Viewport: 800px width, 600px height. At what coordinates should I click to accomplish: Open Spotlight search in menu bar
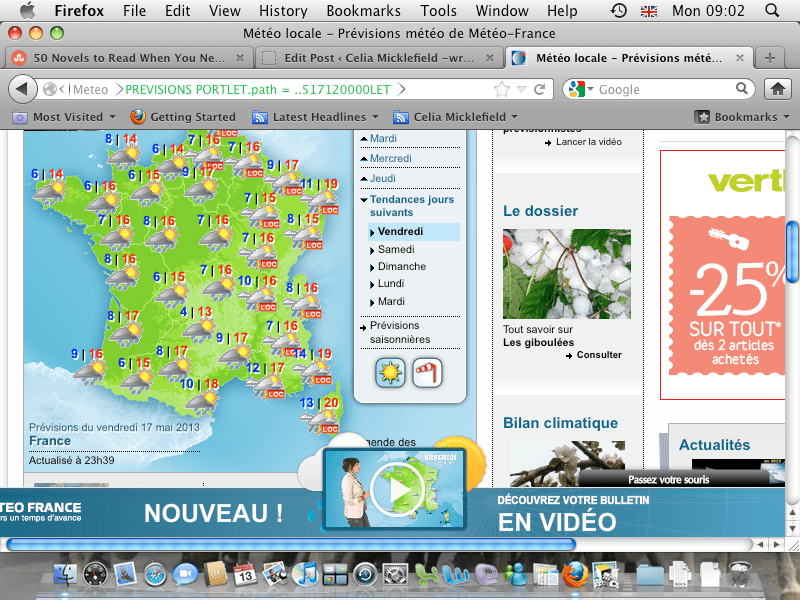coord(772,10)
